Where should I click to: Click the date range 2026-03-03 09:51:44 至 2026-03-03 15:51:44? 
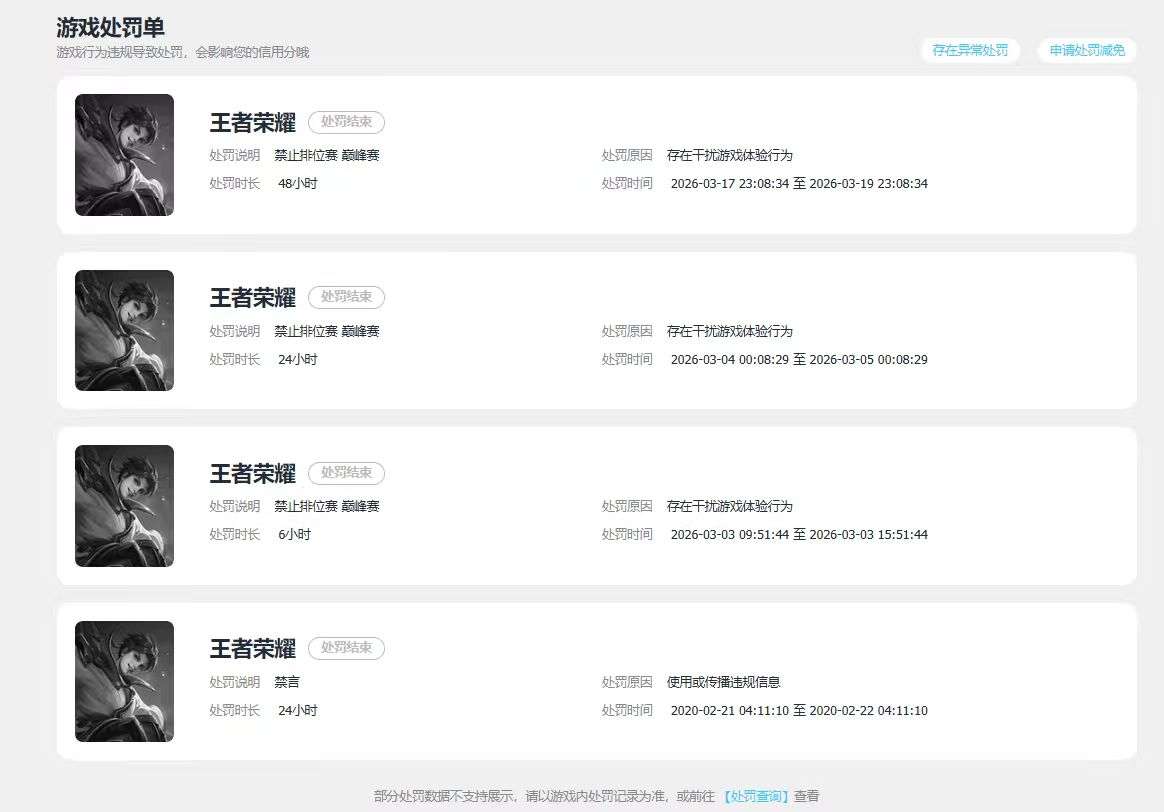coord(800,534)
